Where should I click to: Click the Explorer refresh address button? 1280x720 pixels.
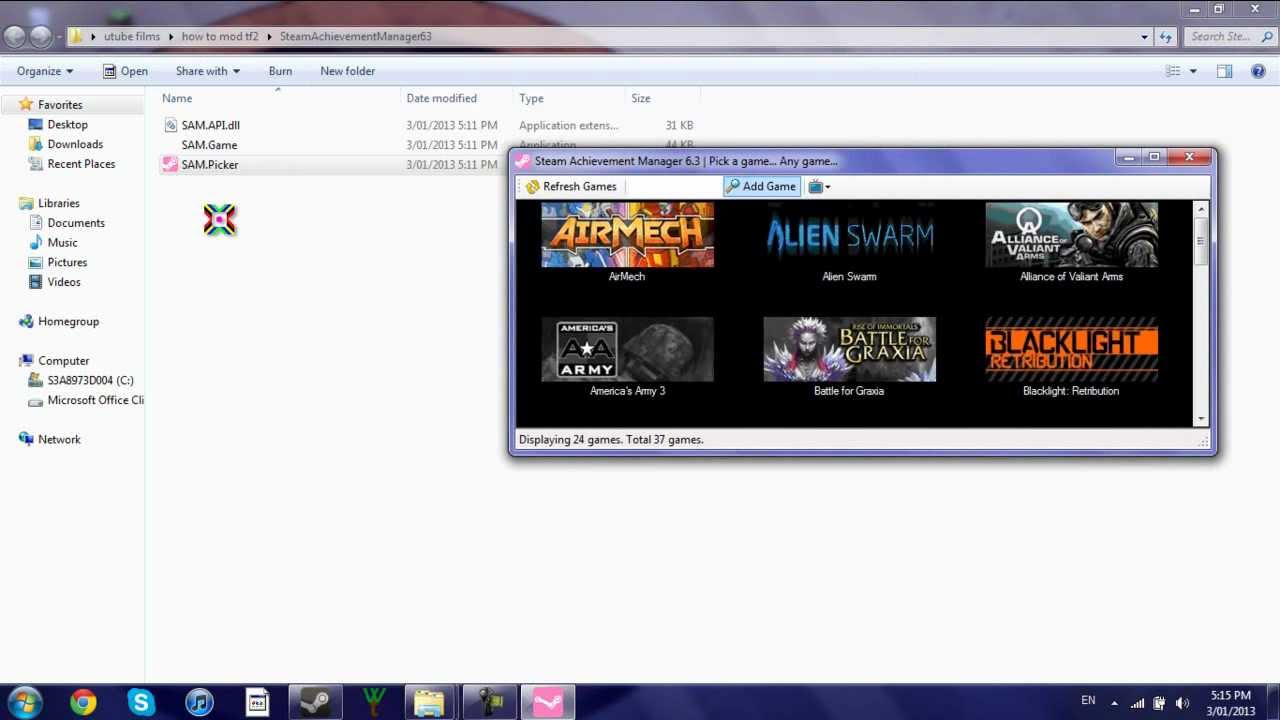coord(1165,37)
